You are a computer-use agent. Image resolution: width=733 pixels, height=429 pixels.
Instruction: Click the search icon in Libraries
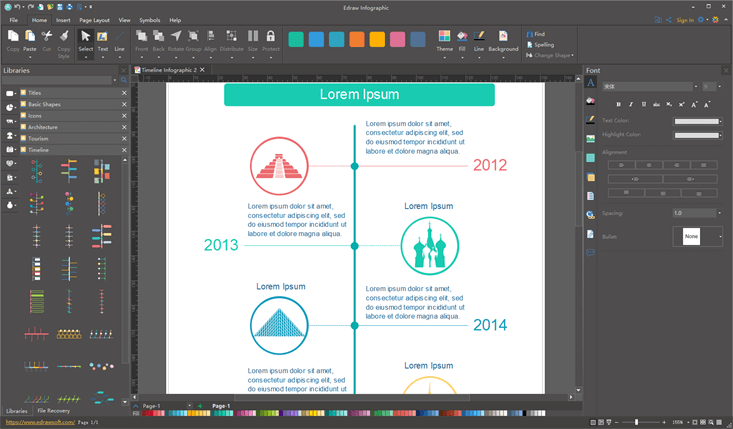[123, 80]
